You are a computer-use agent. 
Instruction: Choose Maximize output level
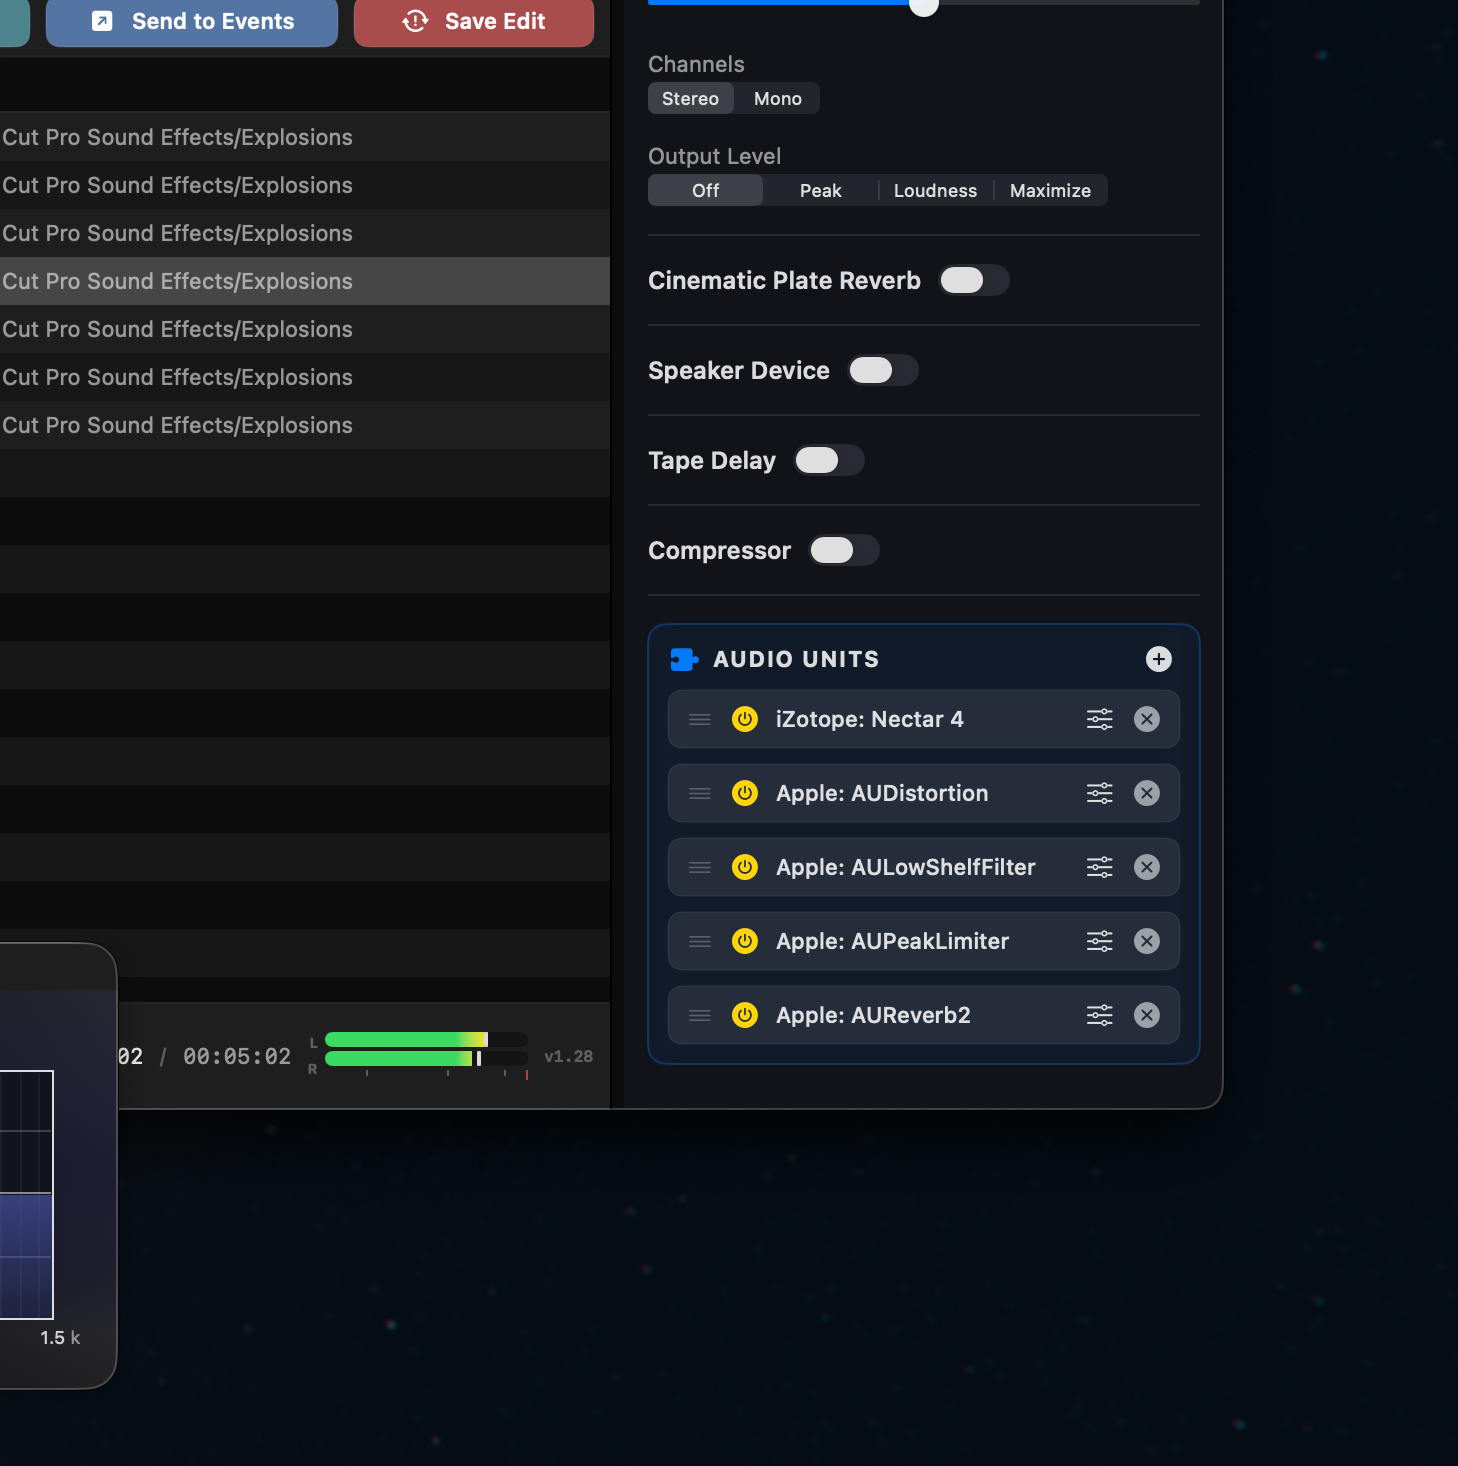coord(1050,190)
